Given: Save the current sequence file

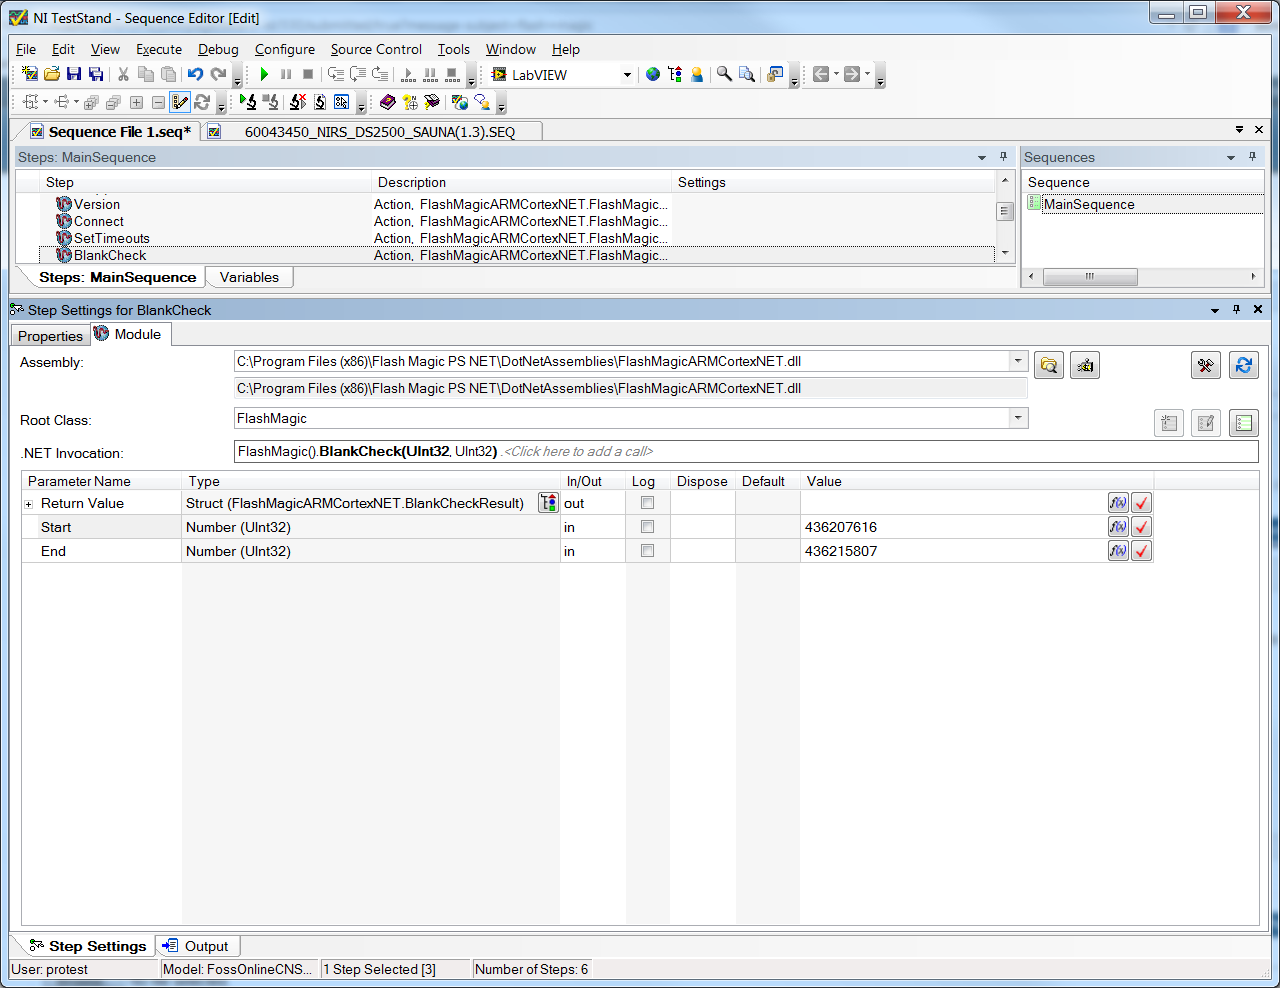Looking at the screenshot, I should coord(74,74).
